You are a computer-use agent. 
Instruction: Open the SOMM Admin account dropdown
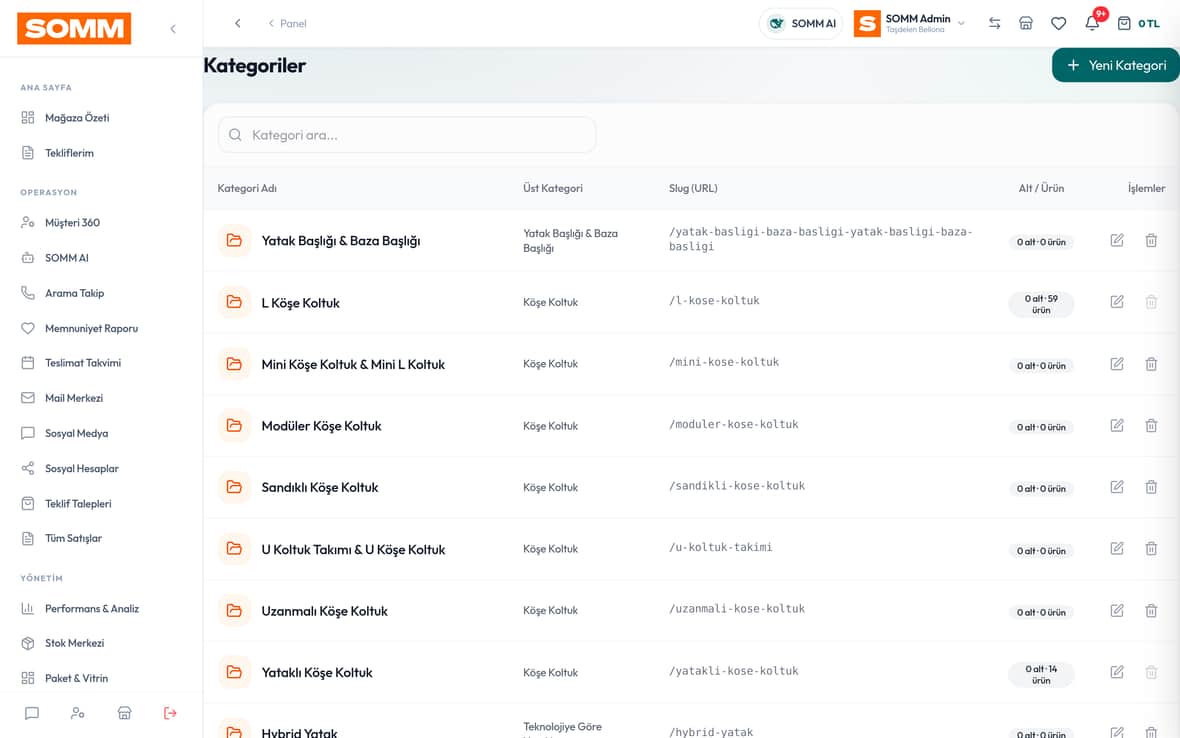pos(910,23)
